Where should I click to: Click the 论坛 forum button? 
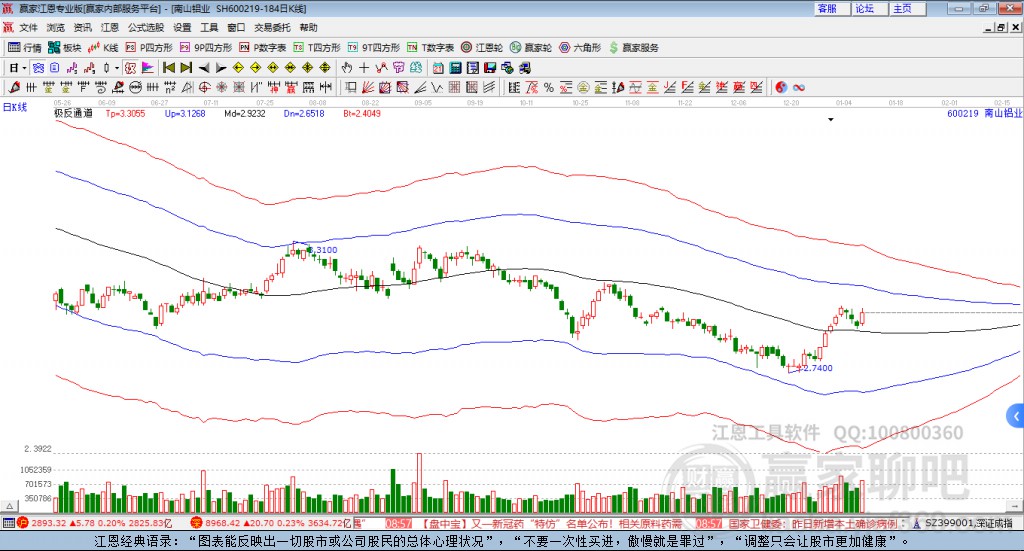point(864,8)
